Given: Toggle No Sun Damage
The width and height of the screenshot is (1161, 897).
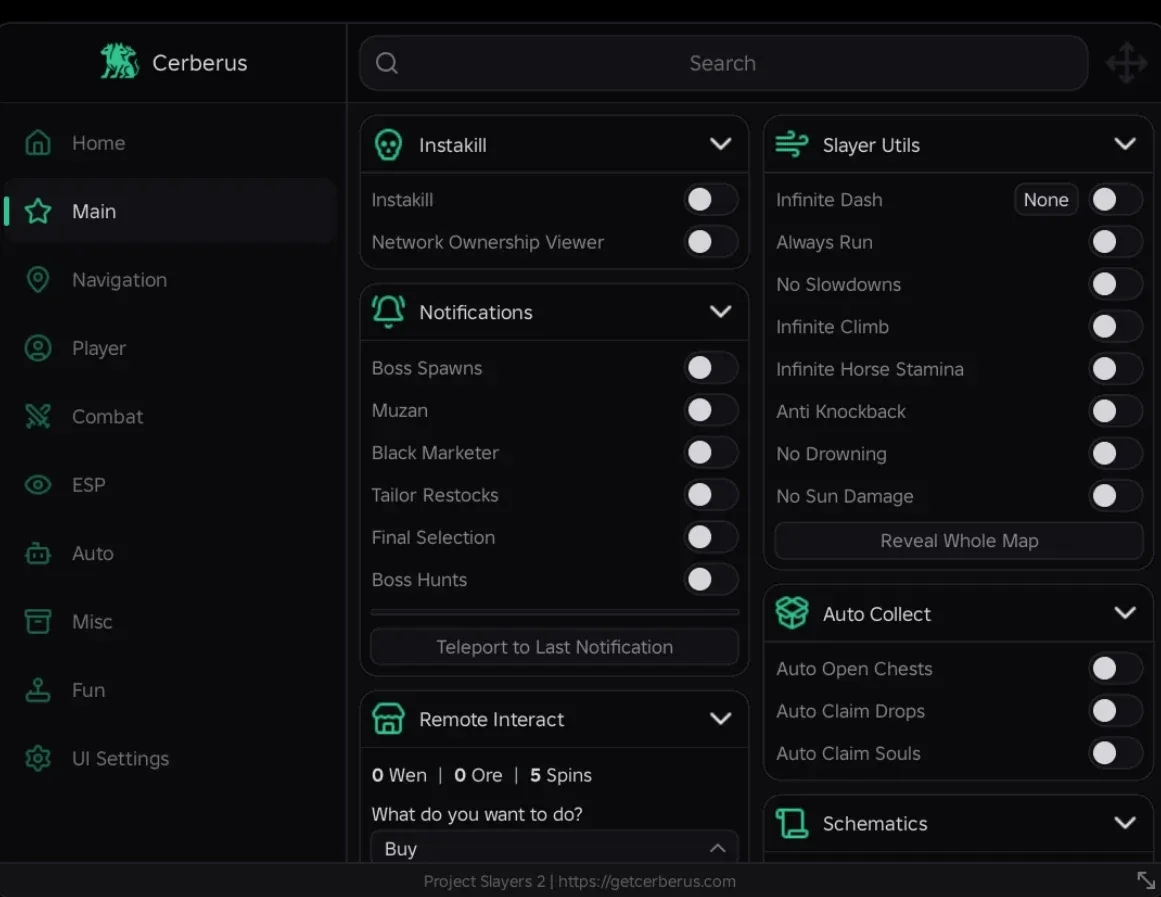Looking at the screenshot, I should click(x=1115, y=496).
